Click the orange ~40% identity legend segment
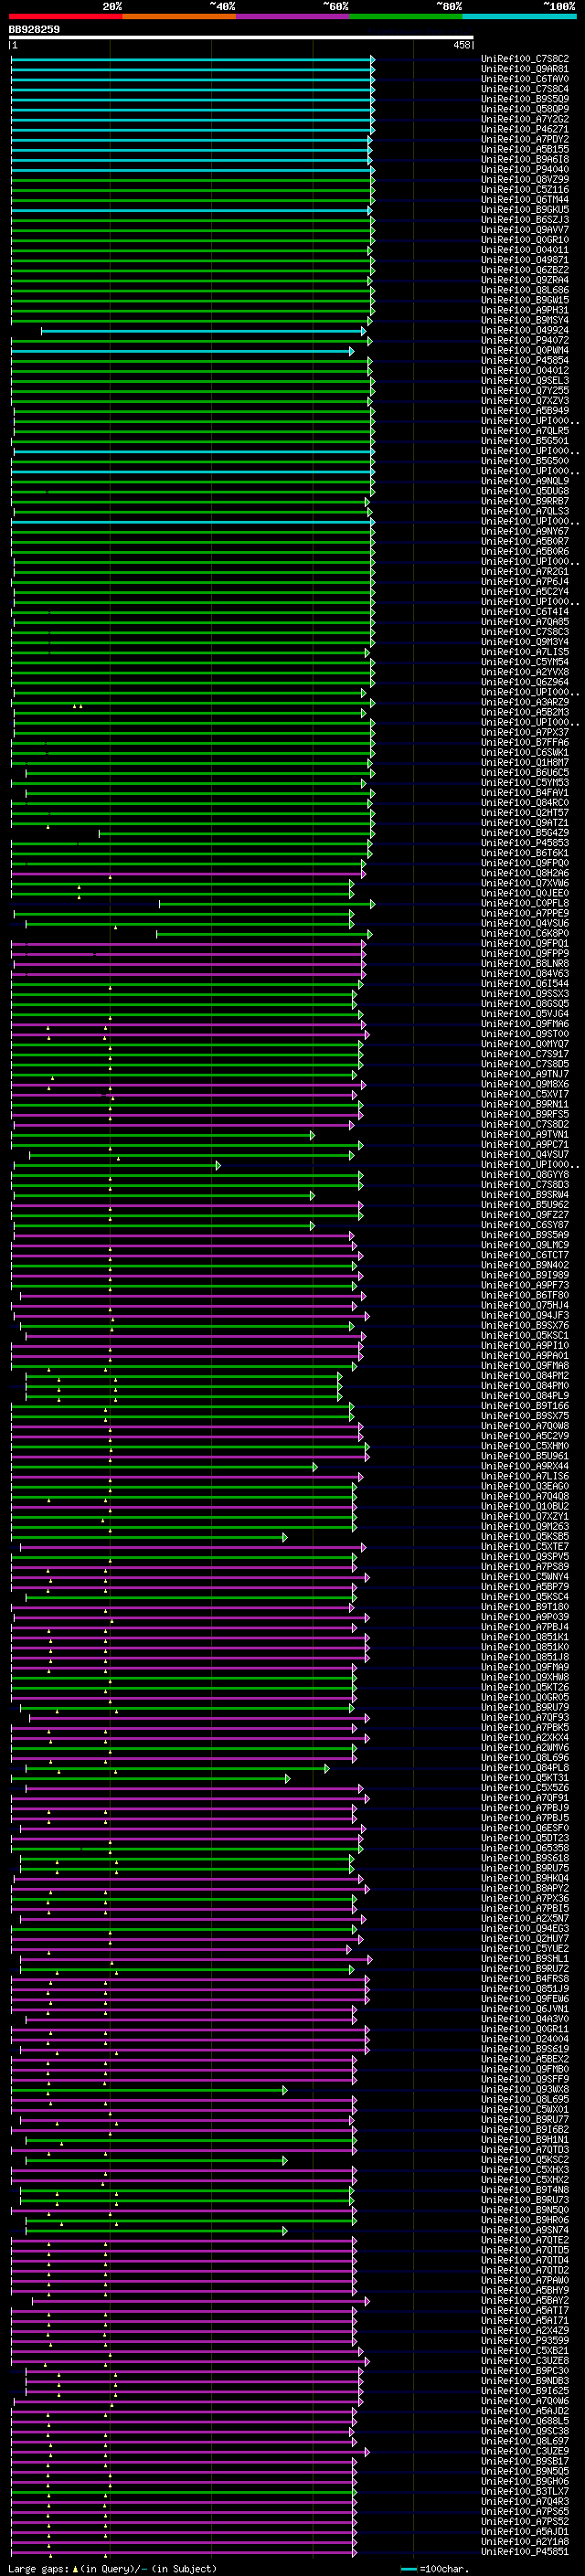Viewport: 585px width, 2576px height. 179,16
